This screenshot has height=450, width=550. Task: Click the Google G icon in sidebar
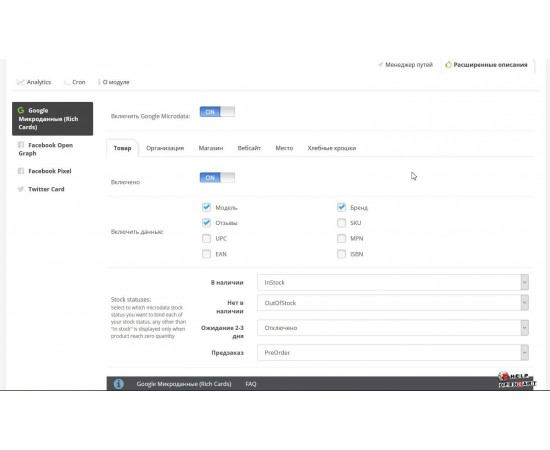[21, 110]
